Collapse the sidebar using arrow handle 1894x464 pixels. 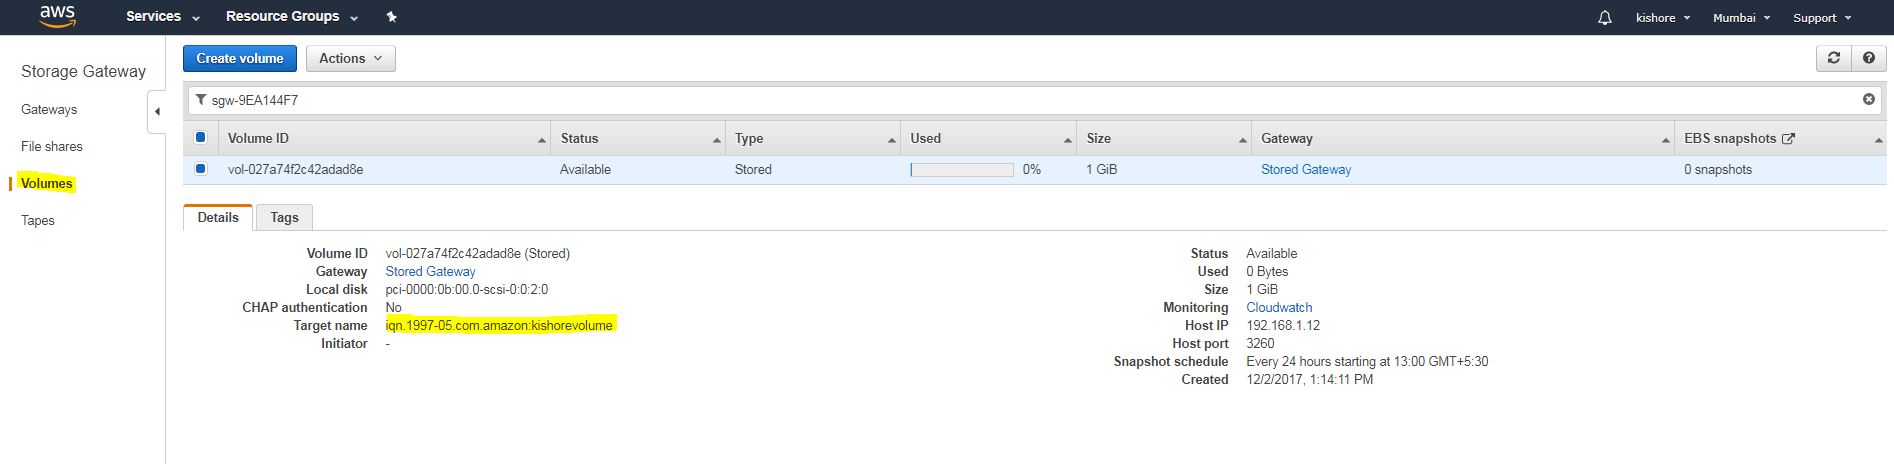point(157,111)
